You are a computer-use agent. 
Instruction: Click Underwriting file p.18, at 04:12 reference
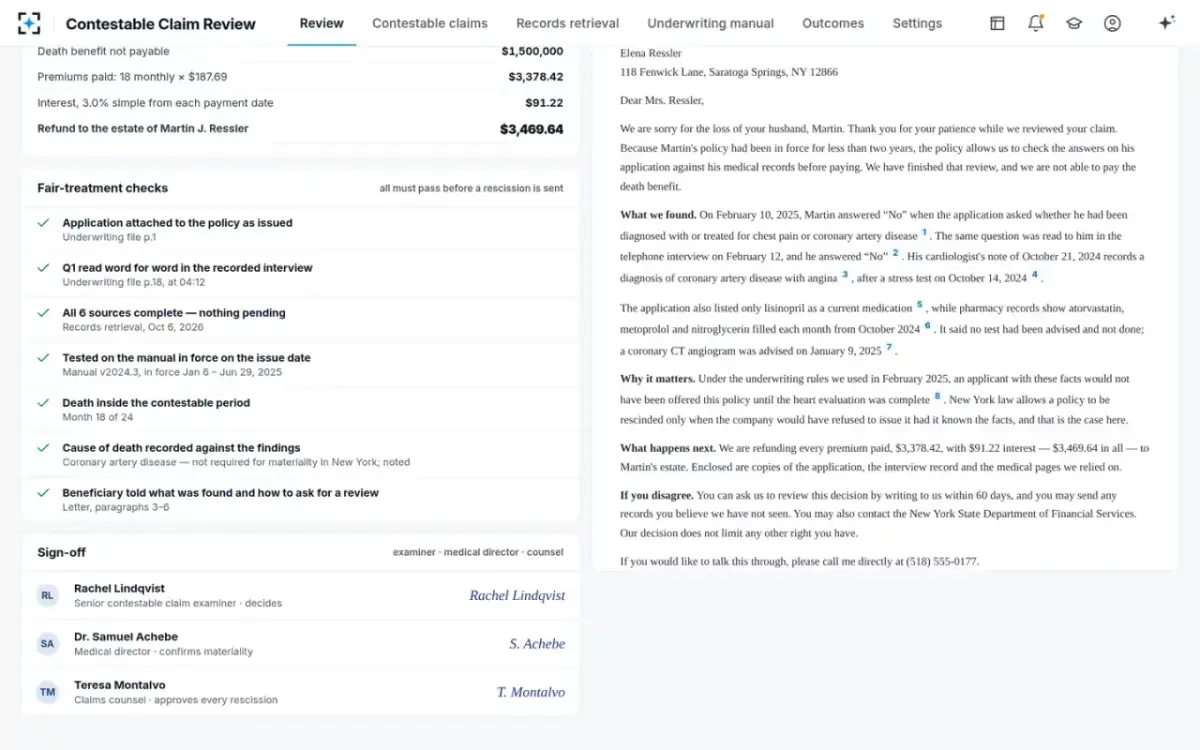coord(133,282)
